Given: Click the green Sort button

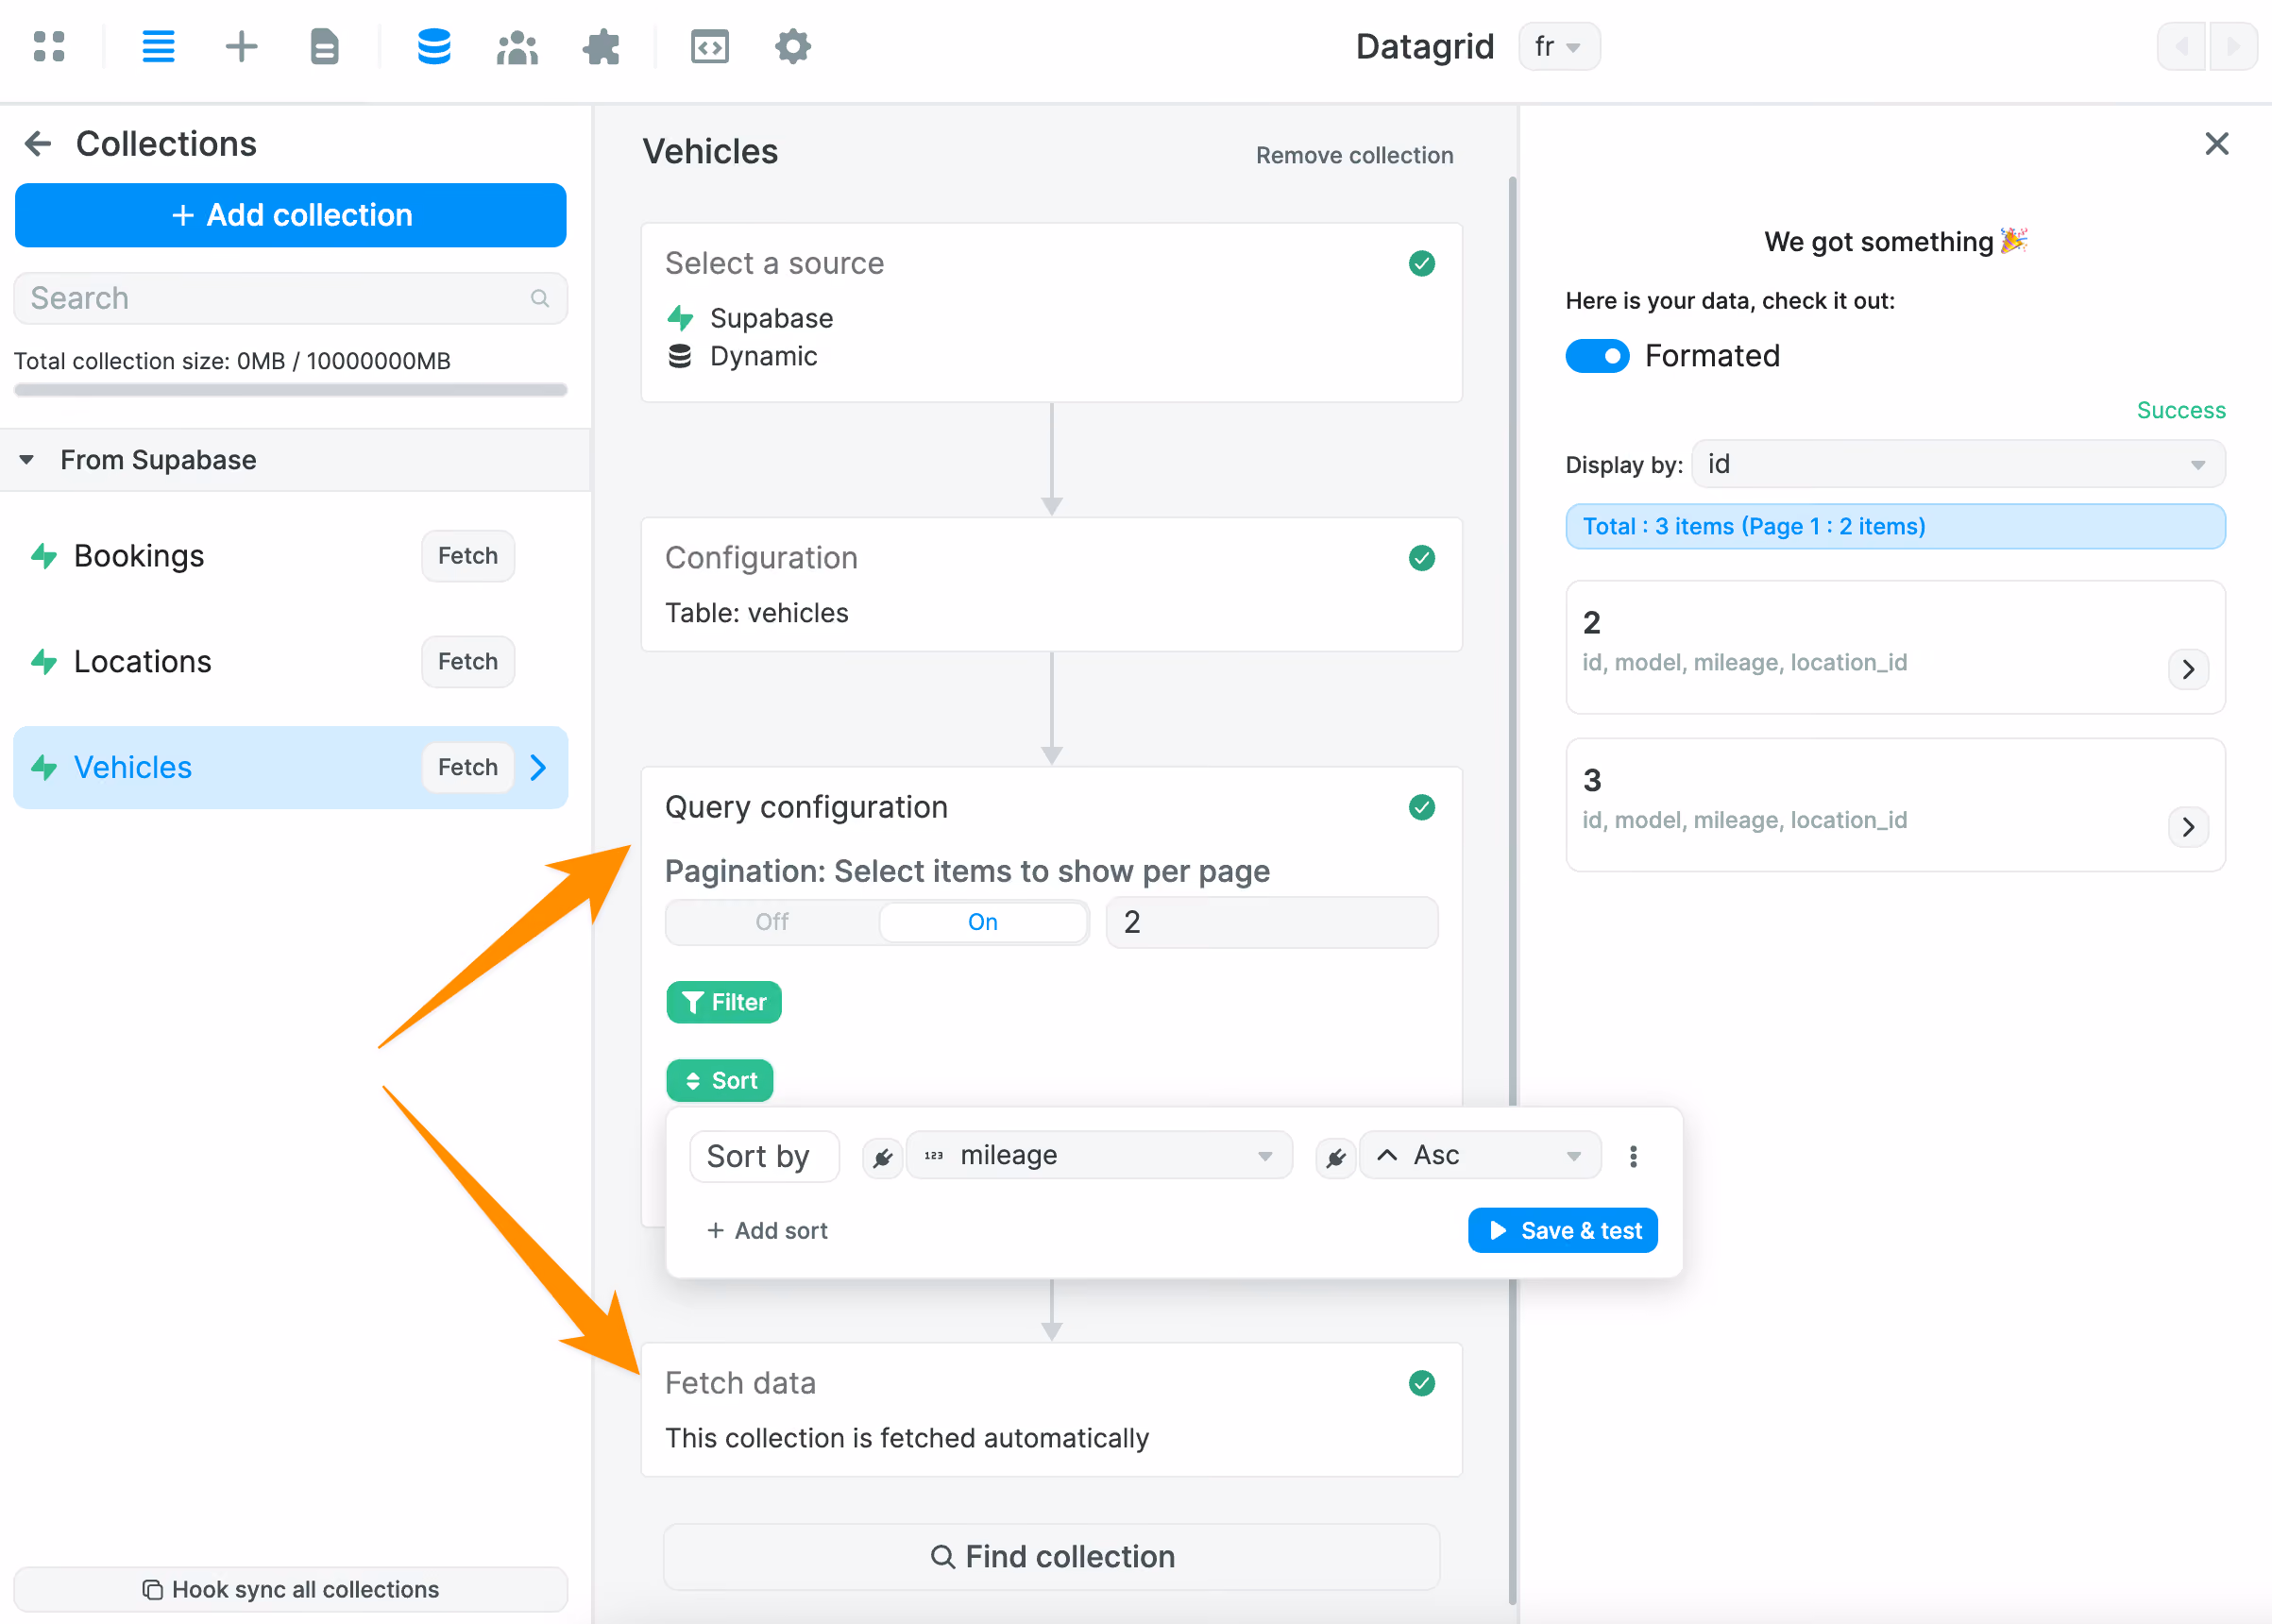Looking at the screenshot, I should pyautogui.click(x=720, y=1081).
